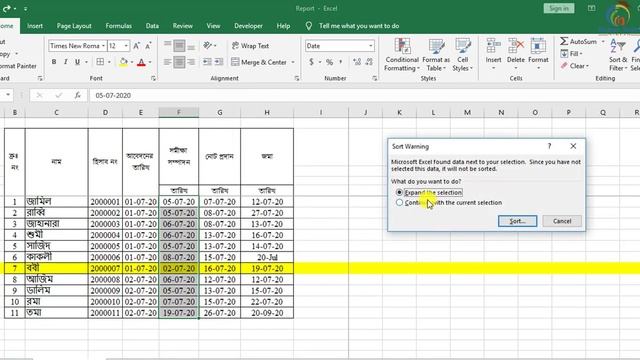Click AutoSum button
This screenshot has width=640, height=360.
pos(578,41)
